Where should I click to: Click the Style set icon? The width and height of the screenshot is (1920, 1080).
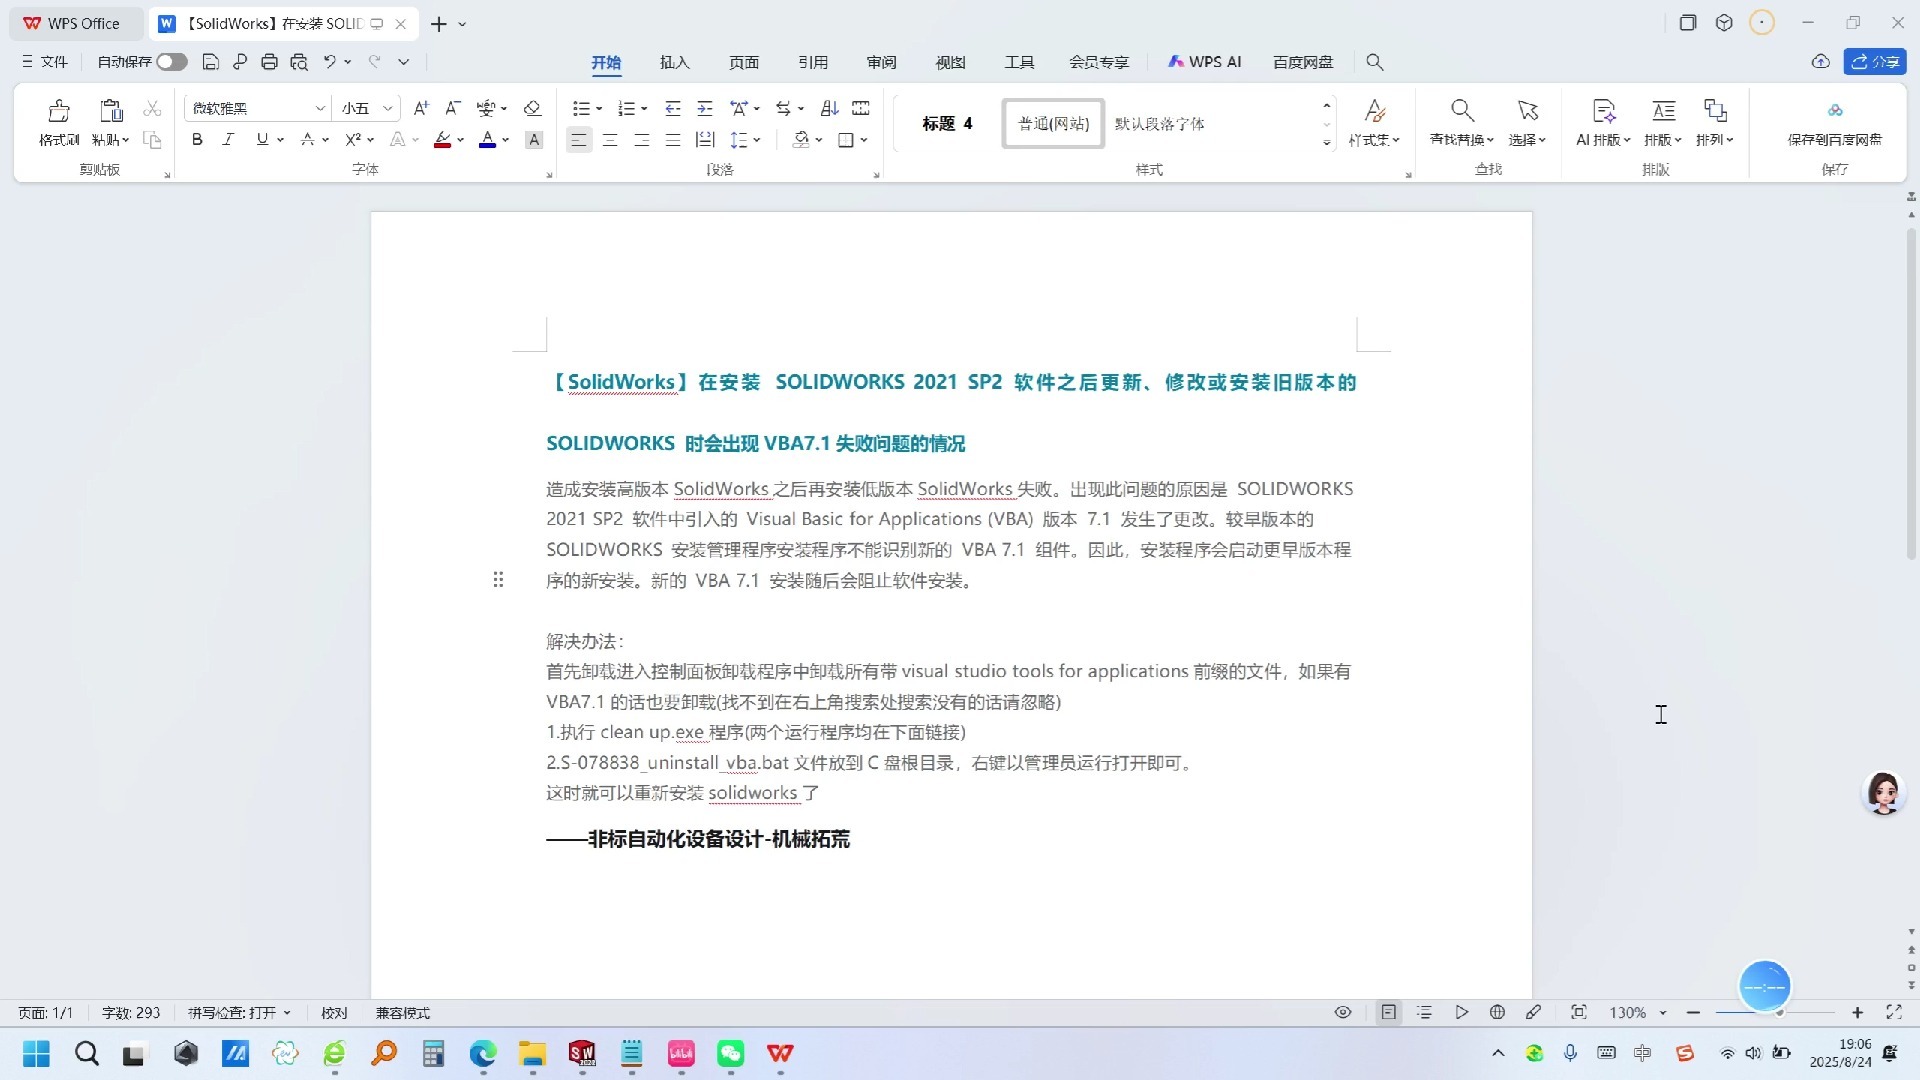point(1375,110)
